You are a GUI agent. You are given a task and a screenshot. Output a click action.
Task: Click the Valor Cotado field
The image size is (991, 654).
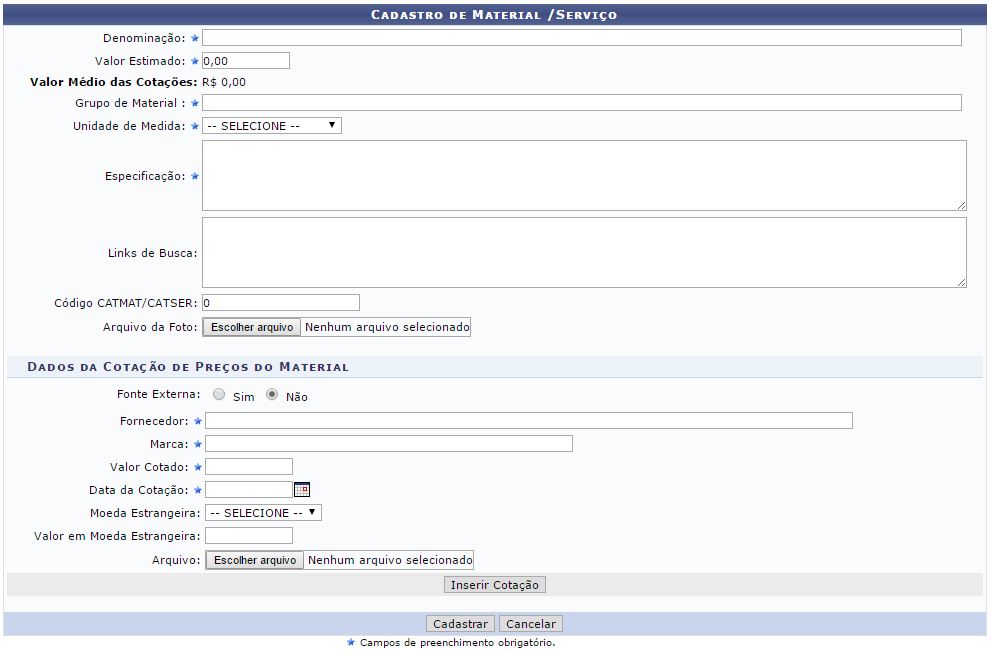(x=248, y=467)
